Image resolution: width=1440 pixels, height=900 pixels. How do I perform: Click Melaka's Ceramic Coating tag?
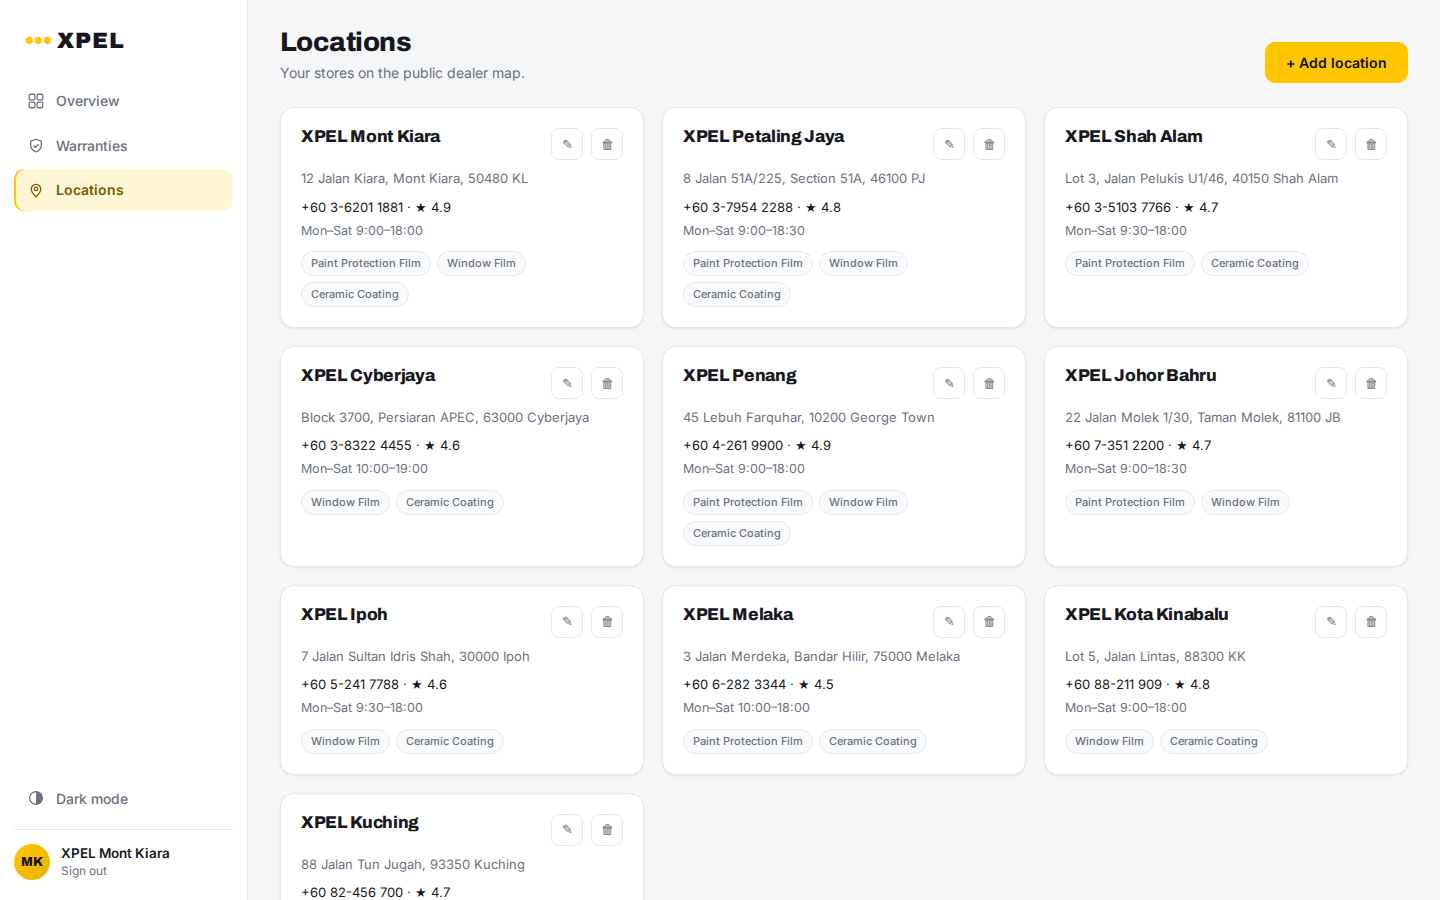click(873, 742)
